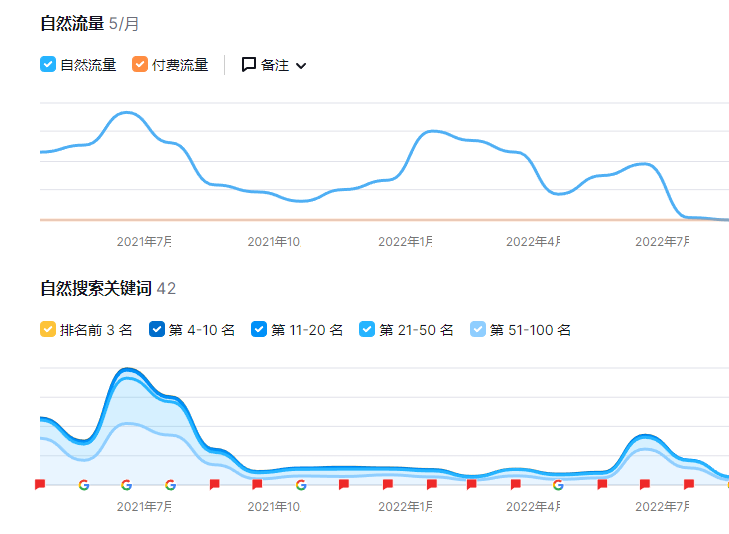Click the Google marker beneath the tallest keyword peak

coord(126,485)
